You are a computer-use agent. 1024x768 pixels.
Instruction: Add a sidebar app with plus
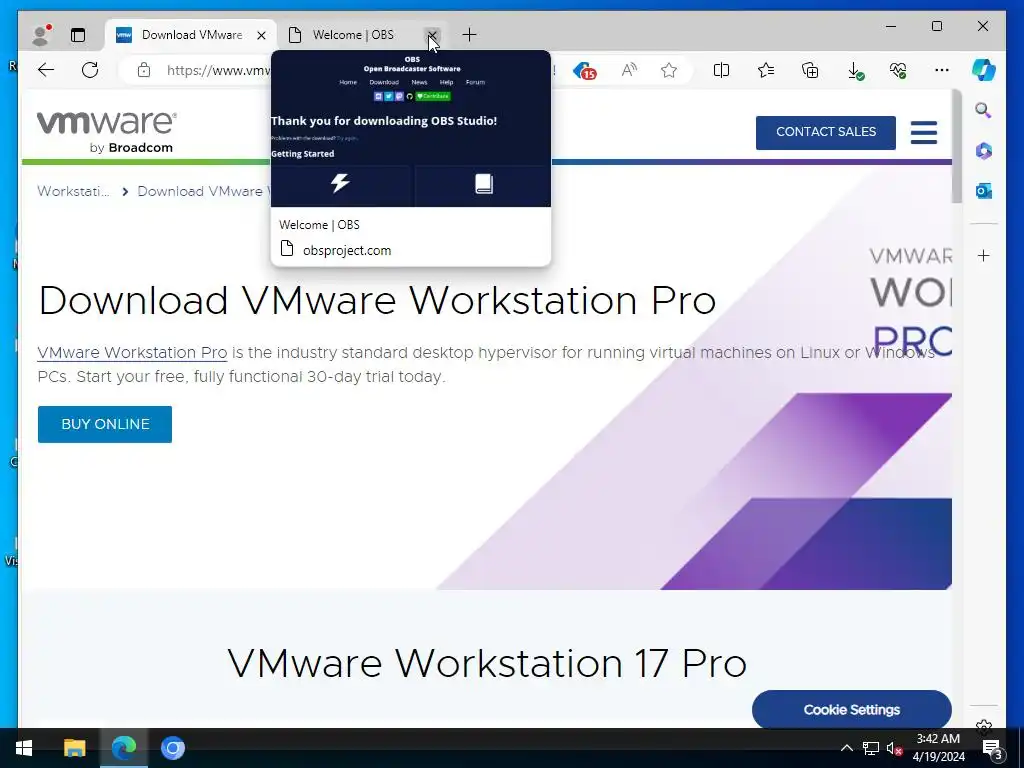[984, 255]
